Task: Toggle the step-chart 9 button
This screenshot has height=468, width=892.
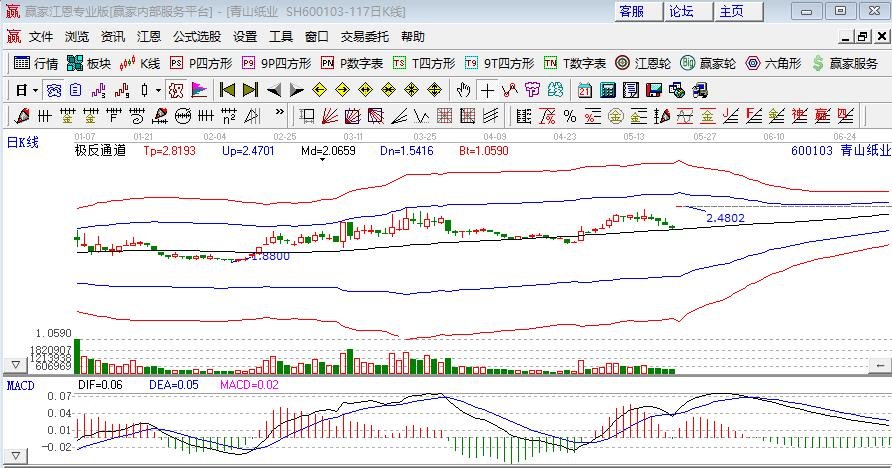Action: (122, 90)
